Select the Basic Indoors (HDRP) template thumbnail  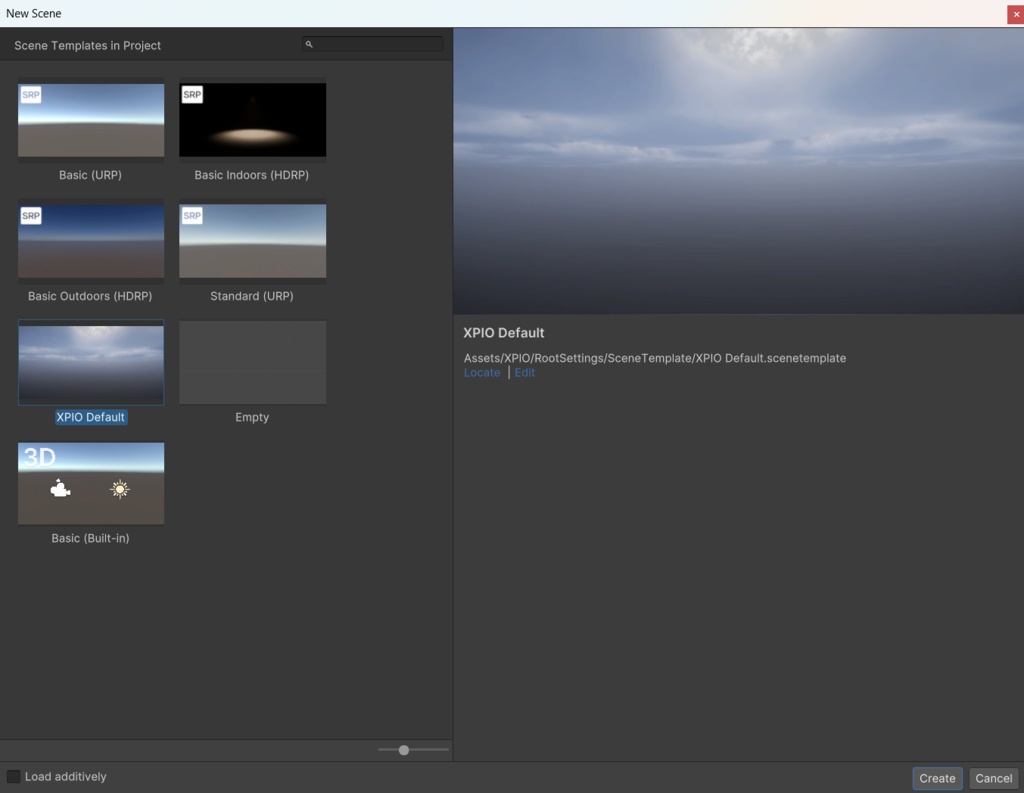click(252, 120)
